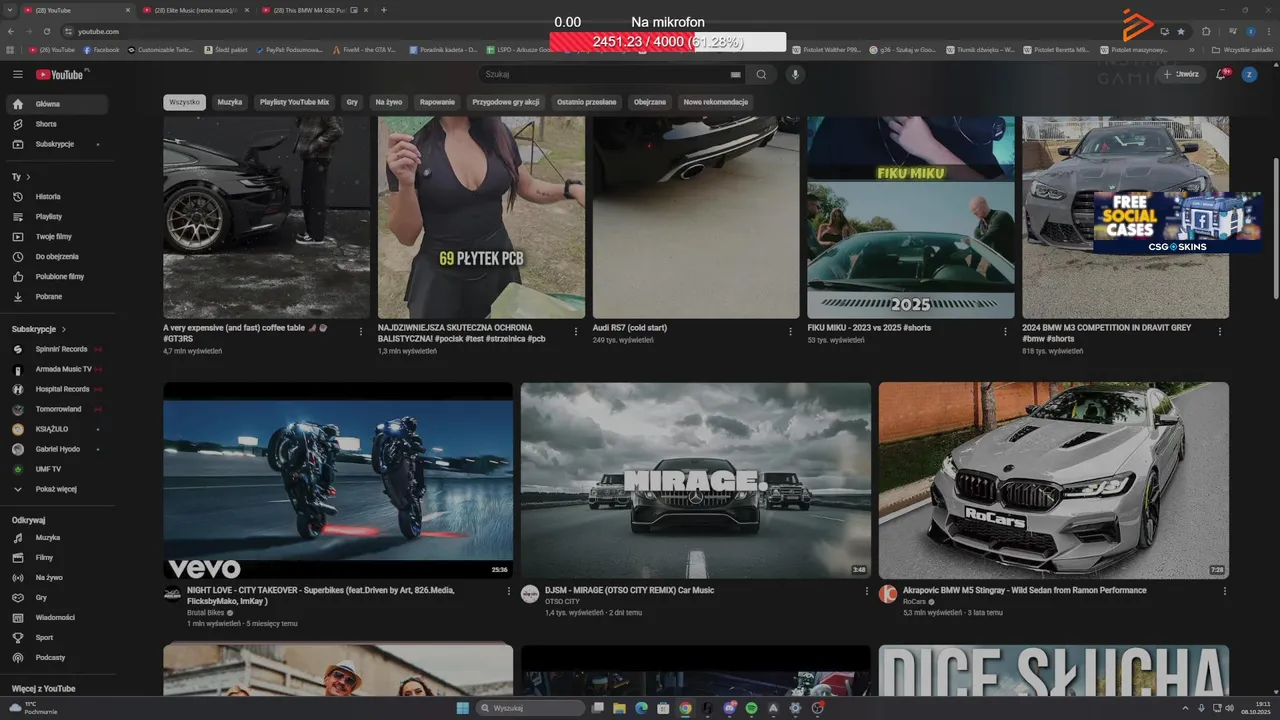Switch to This BMW M4 G82 tab
Screen dimensions: 1280x720
coord(315,10)
